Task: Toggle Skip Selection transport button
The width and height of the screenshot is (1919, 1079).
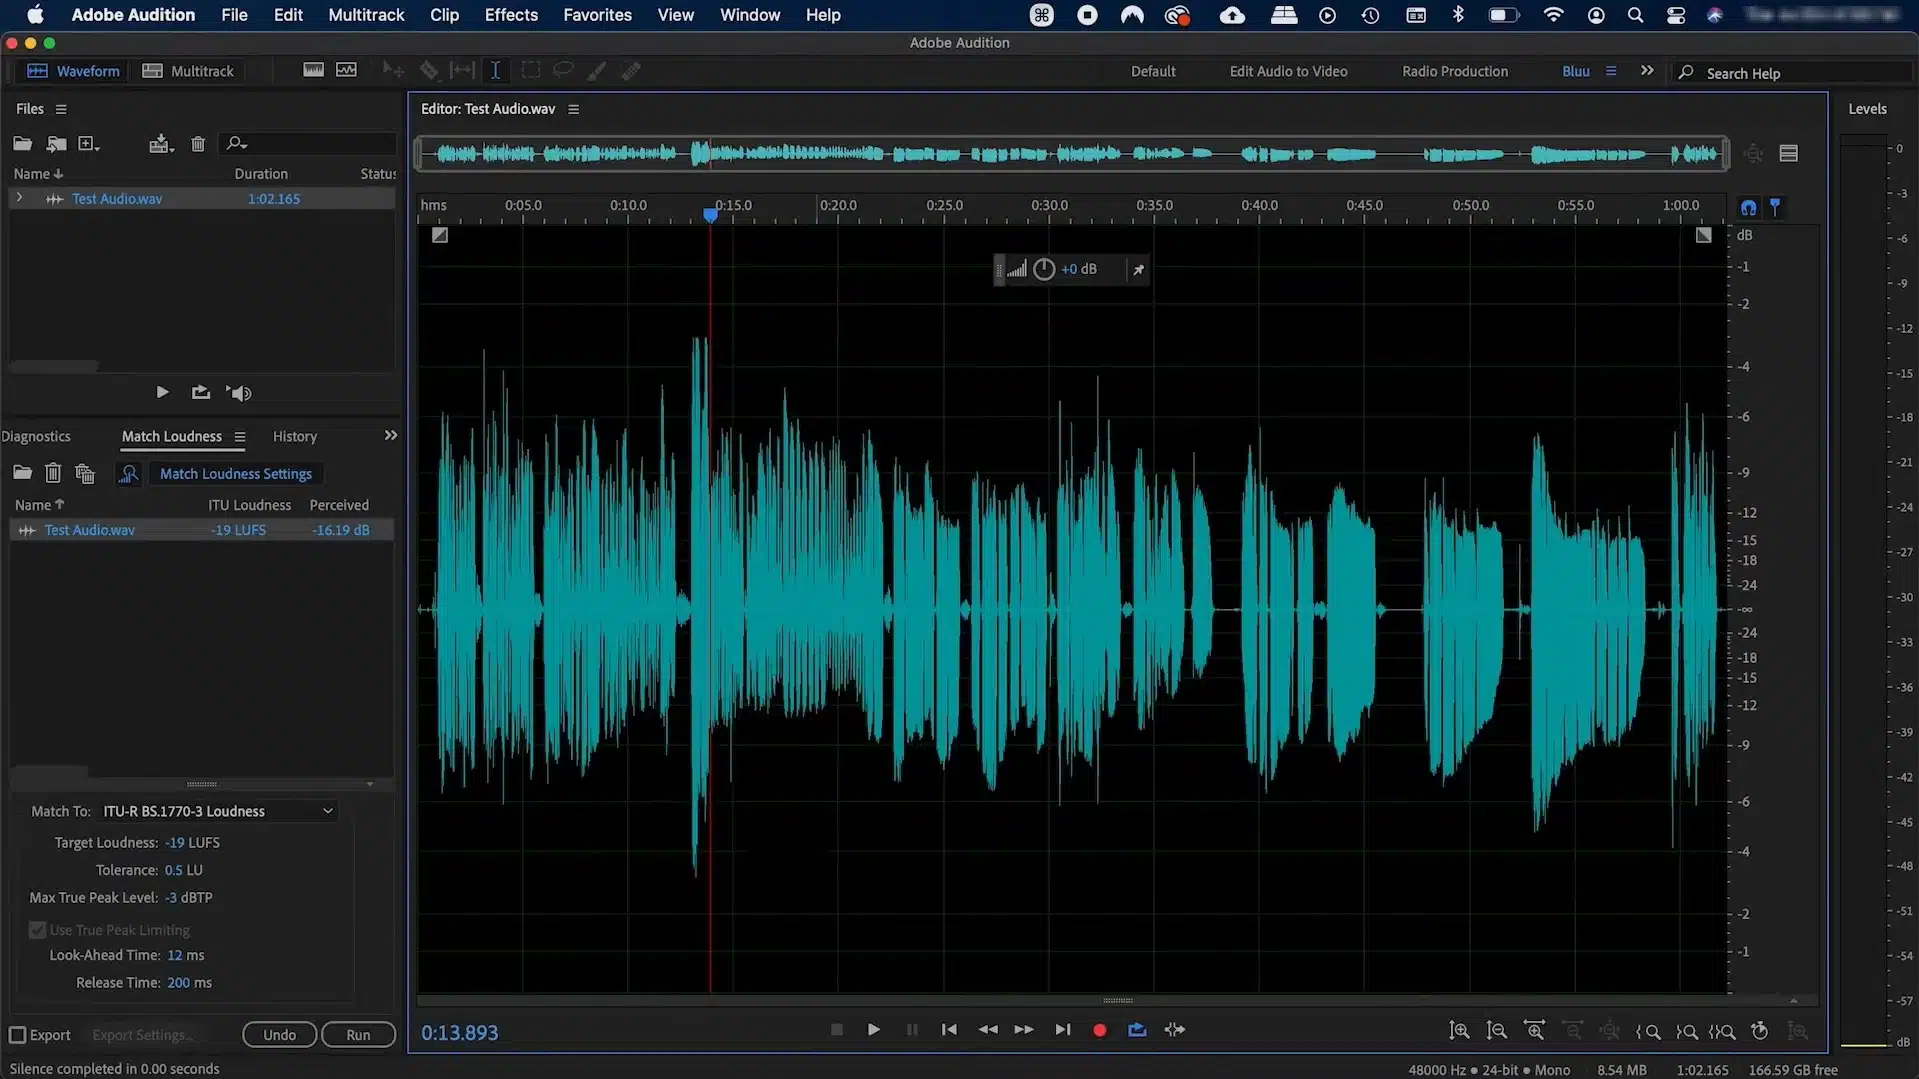Action: (1175, 1029)
